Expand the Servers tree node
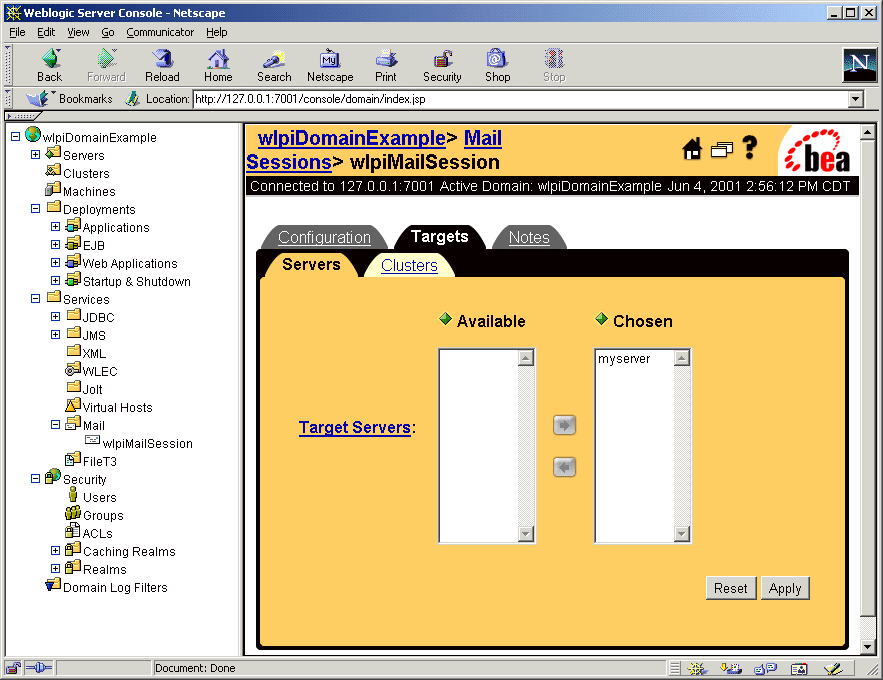This screenshot has width=883, height=680. coord(35,155)
